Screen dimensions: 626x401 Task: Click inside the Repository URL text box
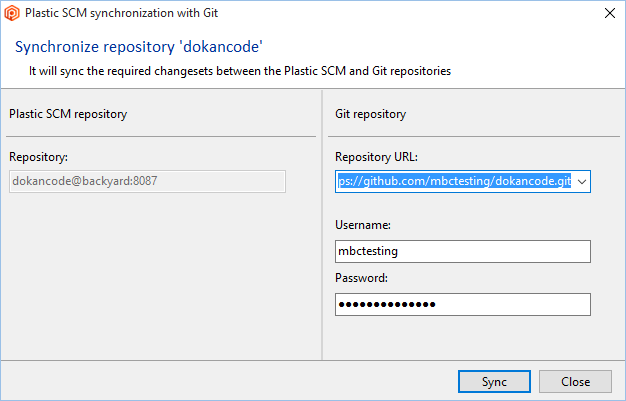(x=455, y=181)
